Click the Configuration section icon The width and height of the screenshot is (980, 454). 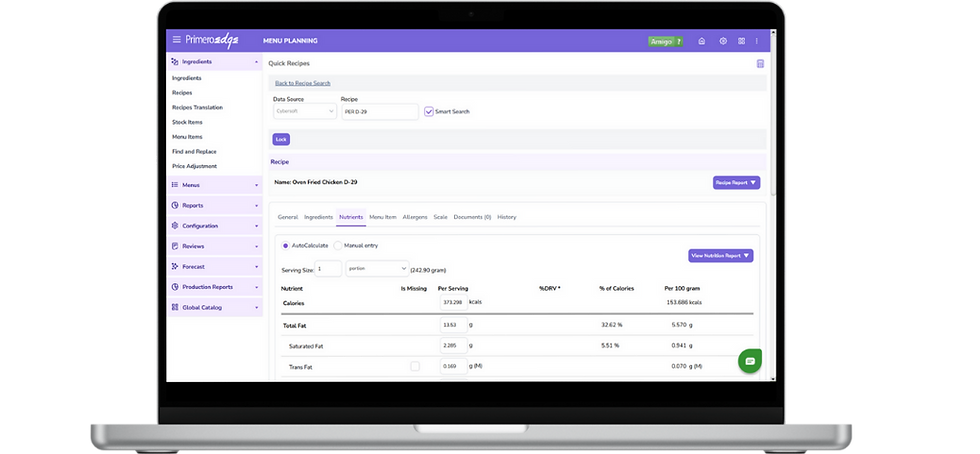point(174,226)
